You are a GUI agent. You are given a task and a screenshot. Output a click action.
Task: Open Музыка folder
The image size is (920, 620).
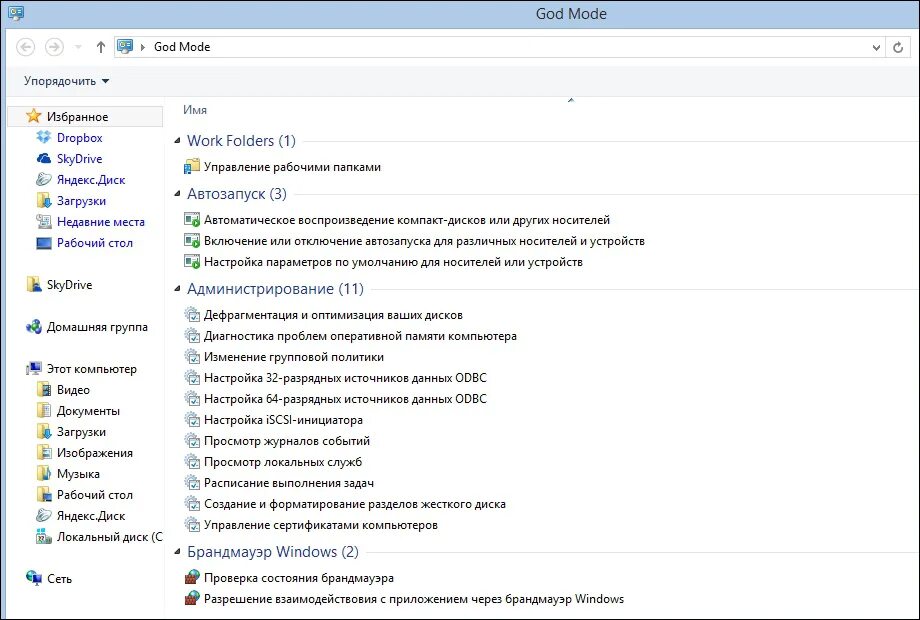[x=78, y=474]
